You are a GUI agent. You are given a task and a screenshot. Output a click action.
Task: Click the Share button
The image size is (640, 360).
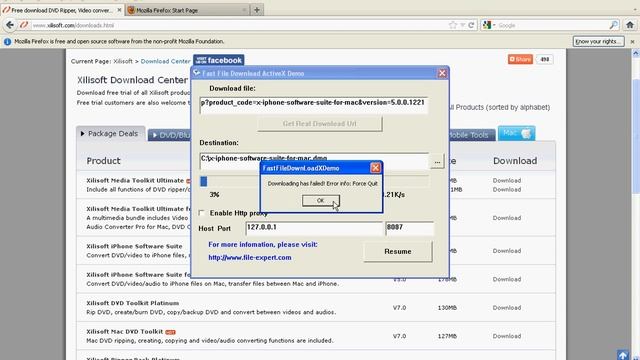(520, 59)
